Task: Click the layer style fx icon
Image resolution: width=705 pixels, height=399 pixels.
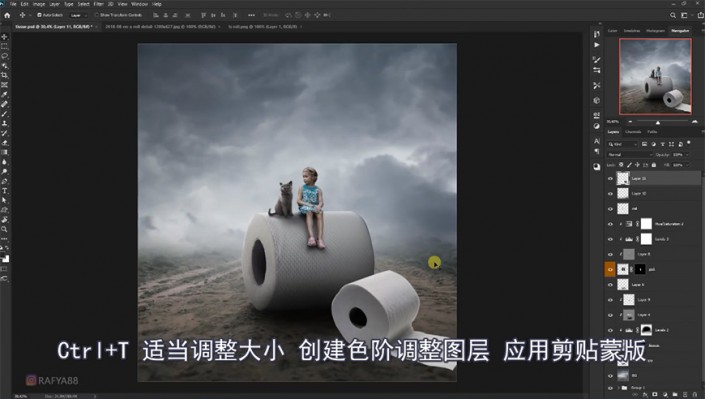Action: (645, 395)
